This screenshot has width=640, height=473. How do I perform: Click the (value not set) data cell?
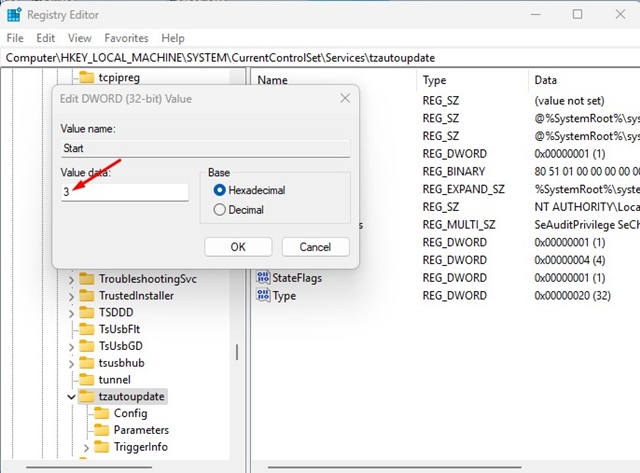[x=569, y=100]
